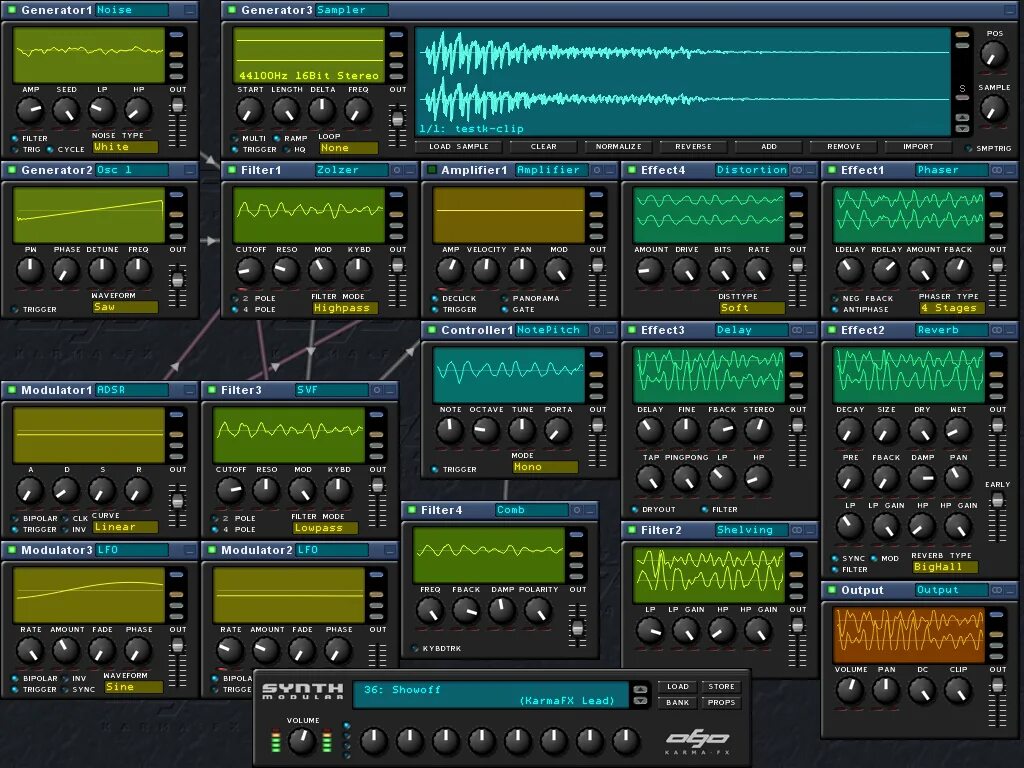This screenshot has width=1024, height=768.
Task: Open Distortion DISTTYPE Soft dropdown
Action: point(751,308)
